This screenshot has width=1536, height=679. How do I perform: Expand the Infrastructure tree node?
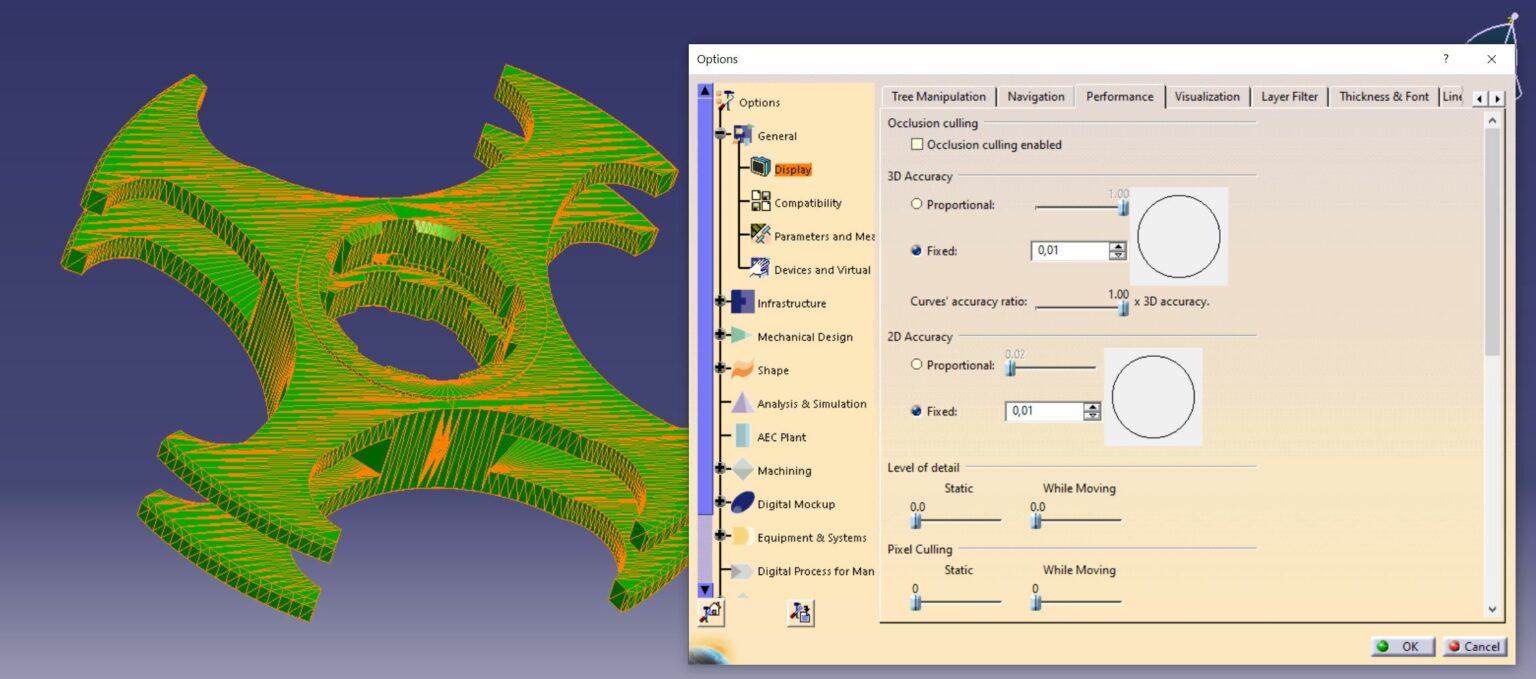[x=718, y=303]
